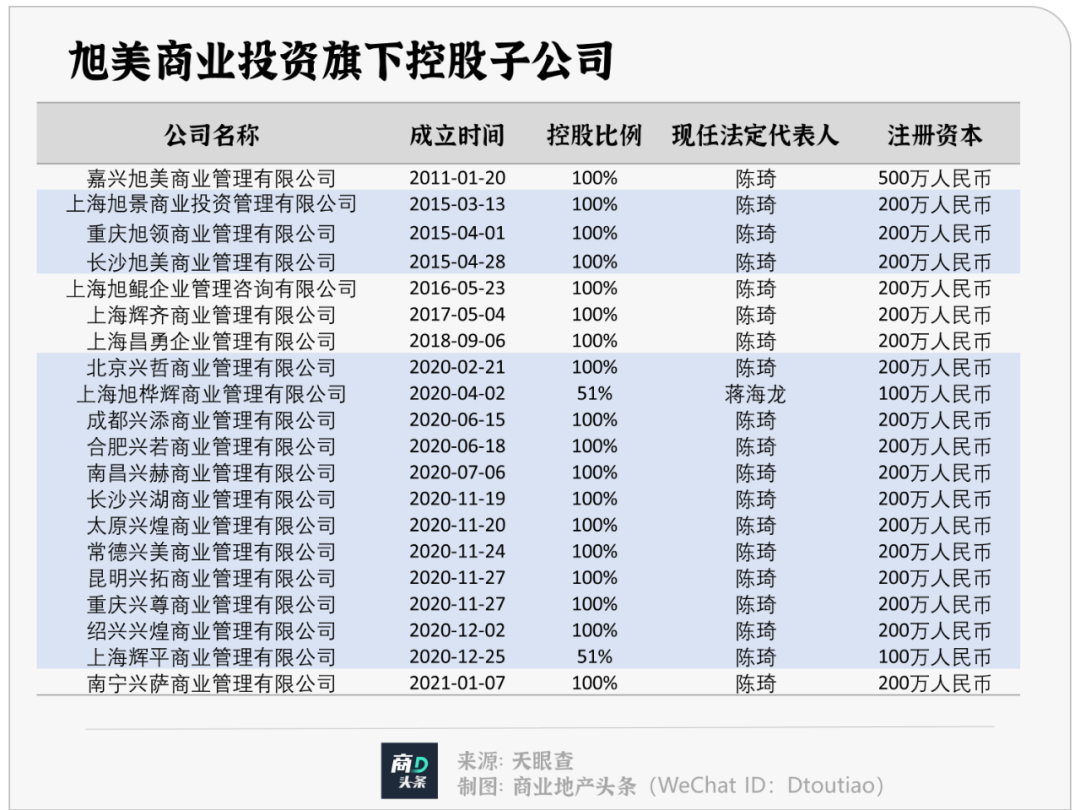Click 51% in 上海旭桦辉 row
The height and width of the screenshot is (810, 1080).
[594, 393]
